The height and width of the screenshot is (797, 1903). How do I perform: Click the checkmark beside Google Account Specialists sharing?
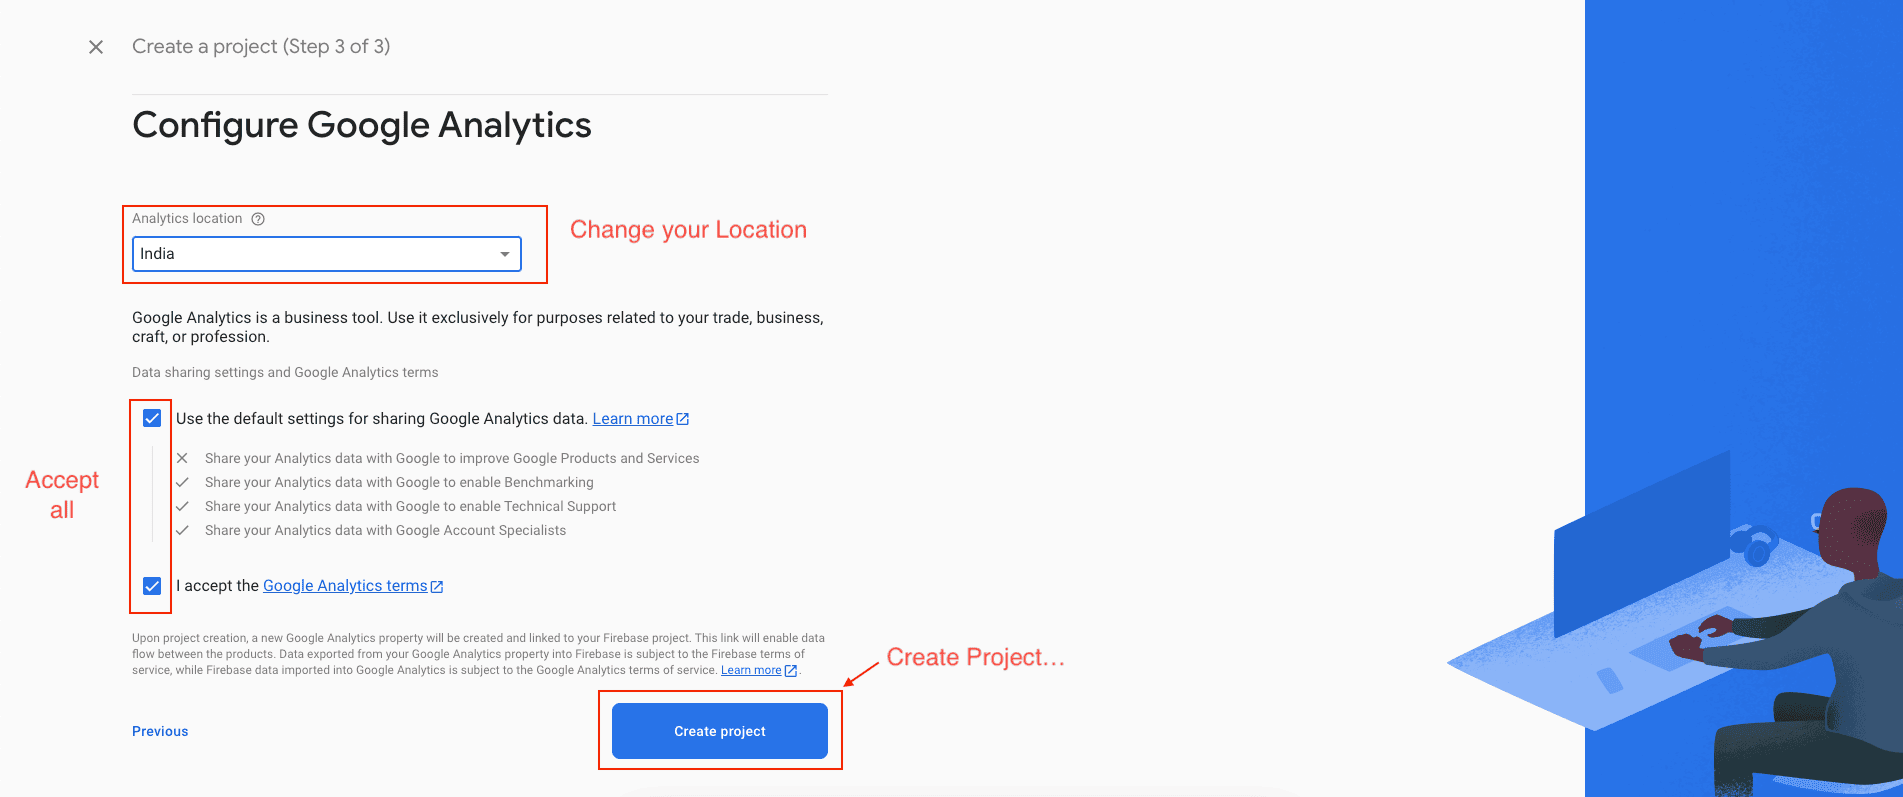[182, 530]
